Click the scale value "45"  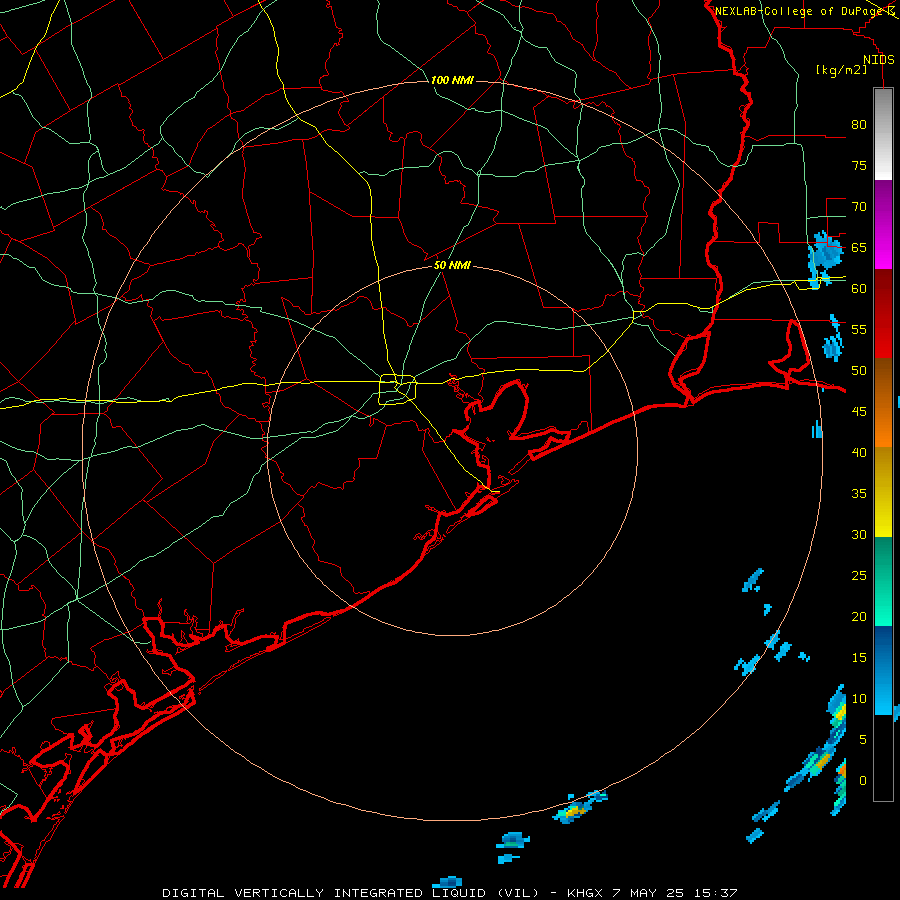[x=859, y=412]
